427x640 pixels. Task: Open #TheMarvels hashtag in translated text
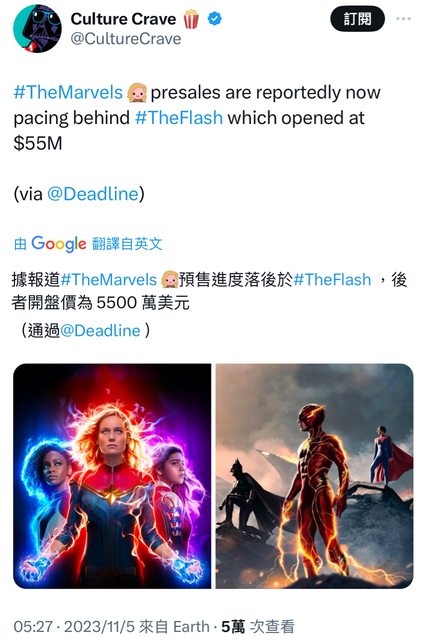(109, 280)
